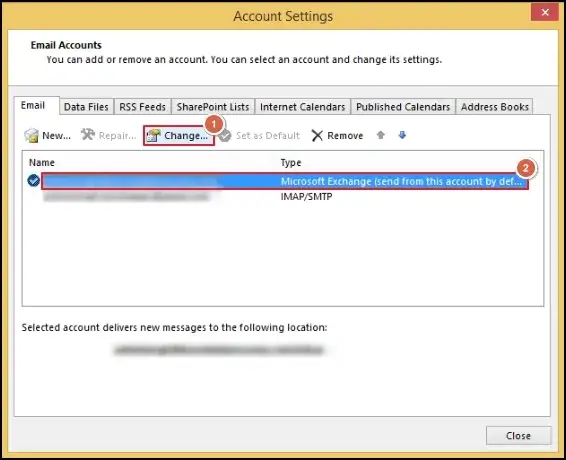Image resolution: width=566 pixels, height=460 pixels.
Task: Select the Email tab
Action: [33, 105]
